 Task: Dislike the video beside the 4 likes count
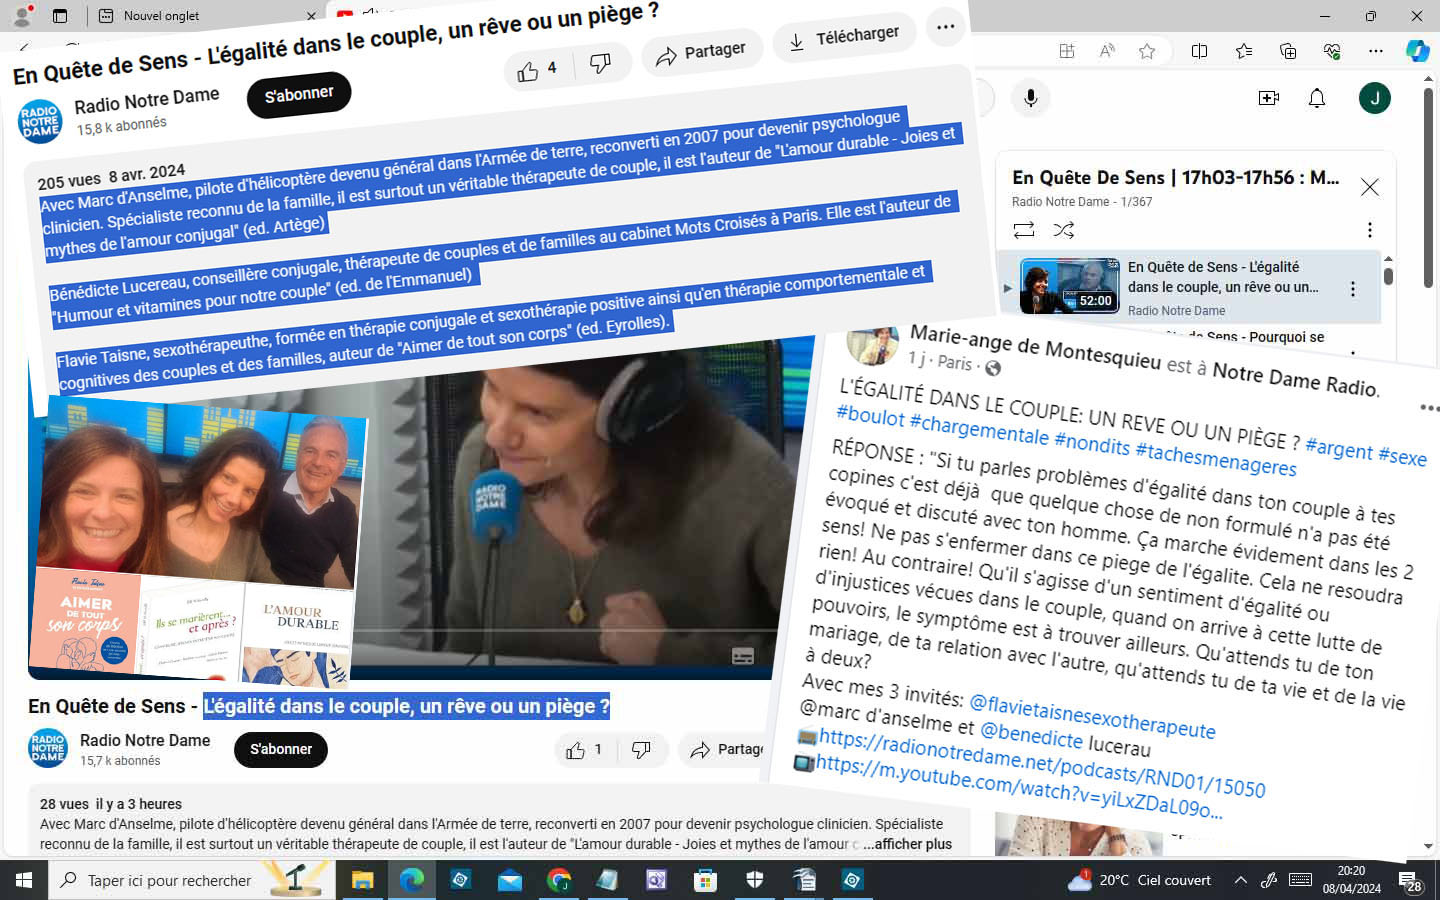(600, 64)
